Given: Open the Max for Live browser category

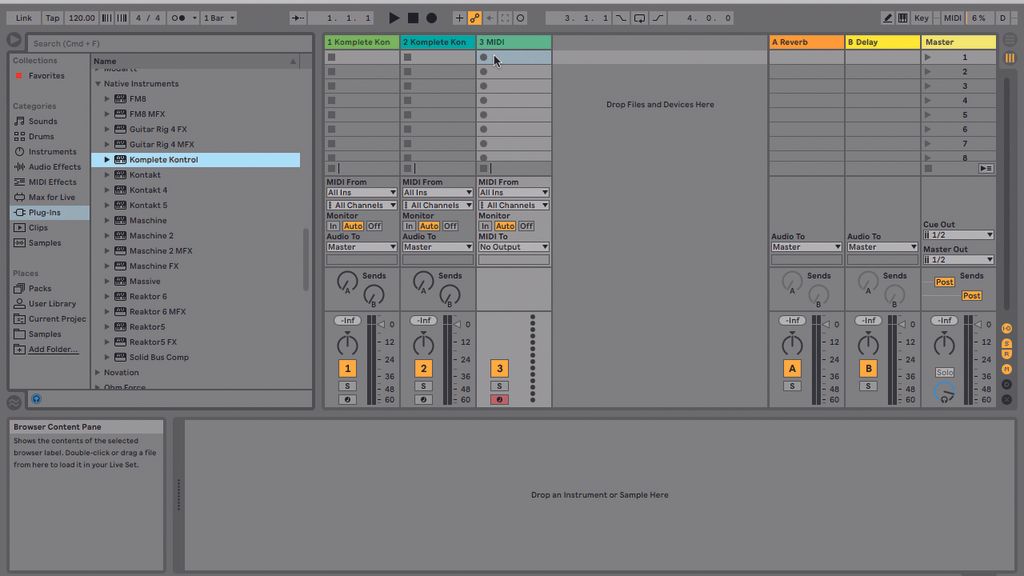Looking at the screenshot, I should coord(47,196).
